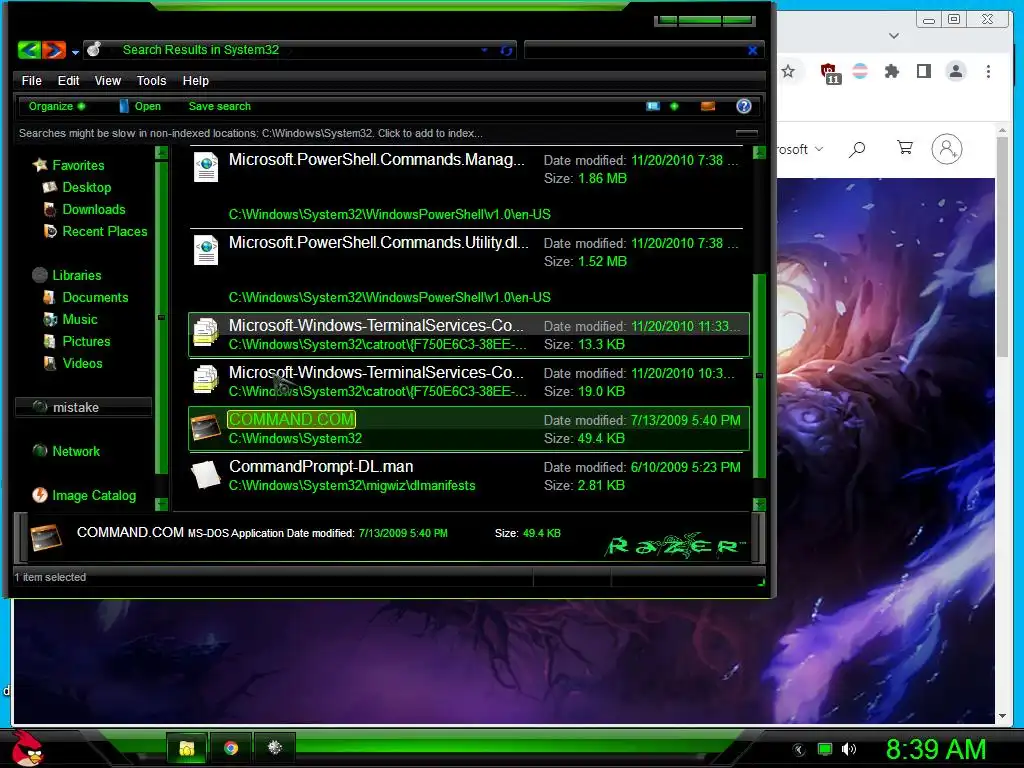Viewport: 1024px width, 768px height.
Task: Select Microsoft.PowerShell.Commands.Manag... file result
Action: (466, 187)
